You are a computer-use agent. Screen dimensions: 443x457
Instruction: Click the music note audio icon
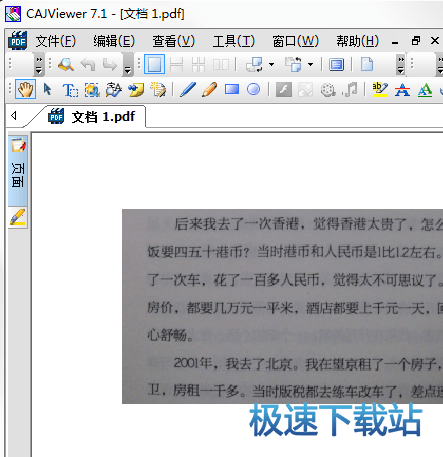(x=350, y=89)
